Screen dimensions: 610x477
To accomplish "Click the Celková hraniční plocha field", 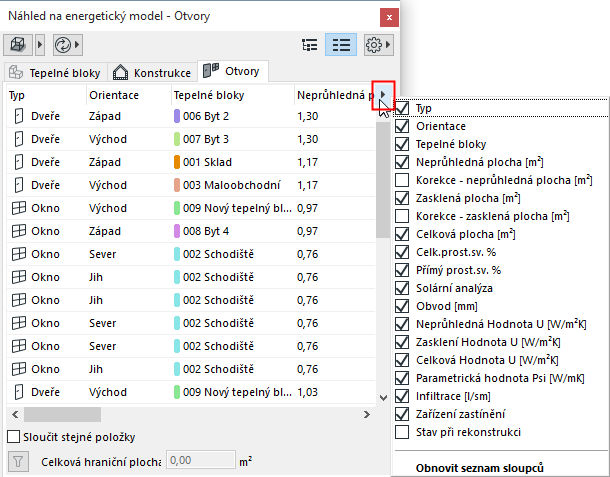I will (201, 461).
